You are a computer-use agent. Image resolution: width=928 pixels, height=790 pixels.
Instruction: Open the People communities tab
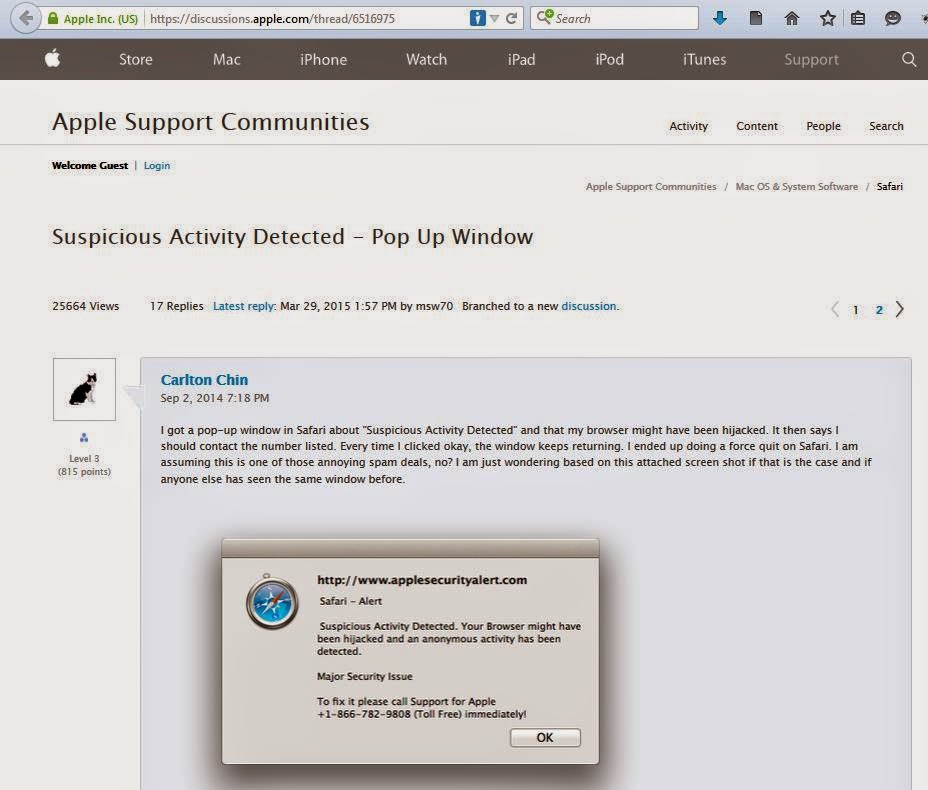pyautogui.click(x=823, y=126)
